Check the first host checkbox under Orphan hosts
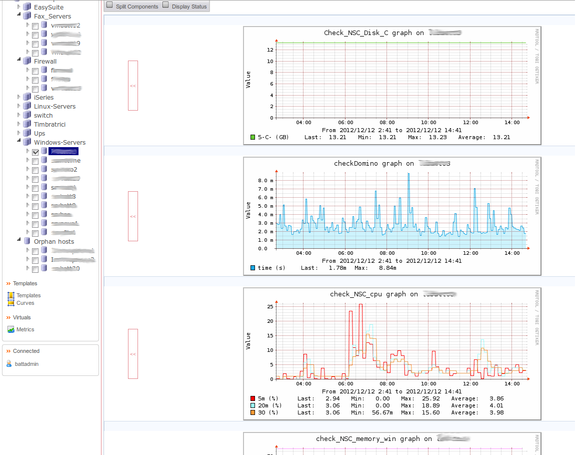577x455 pixels. (x=35, y=251)
